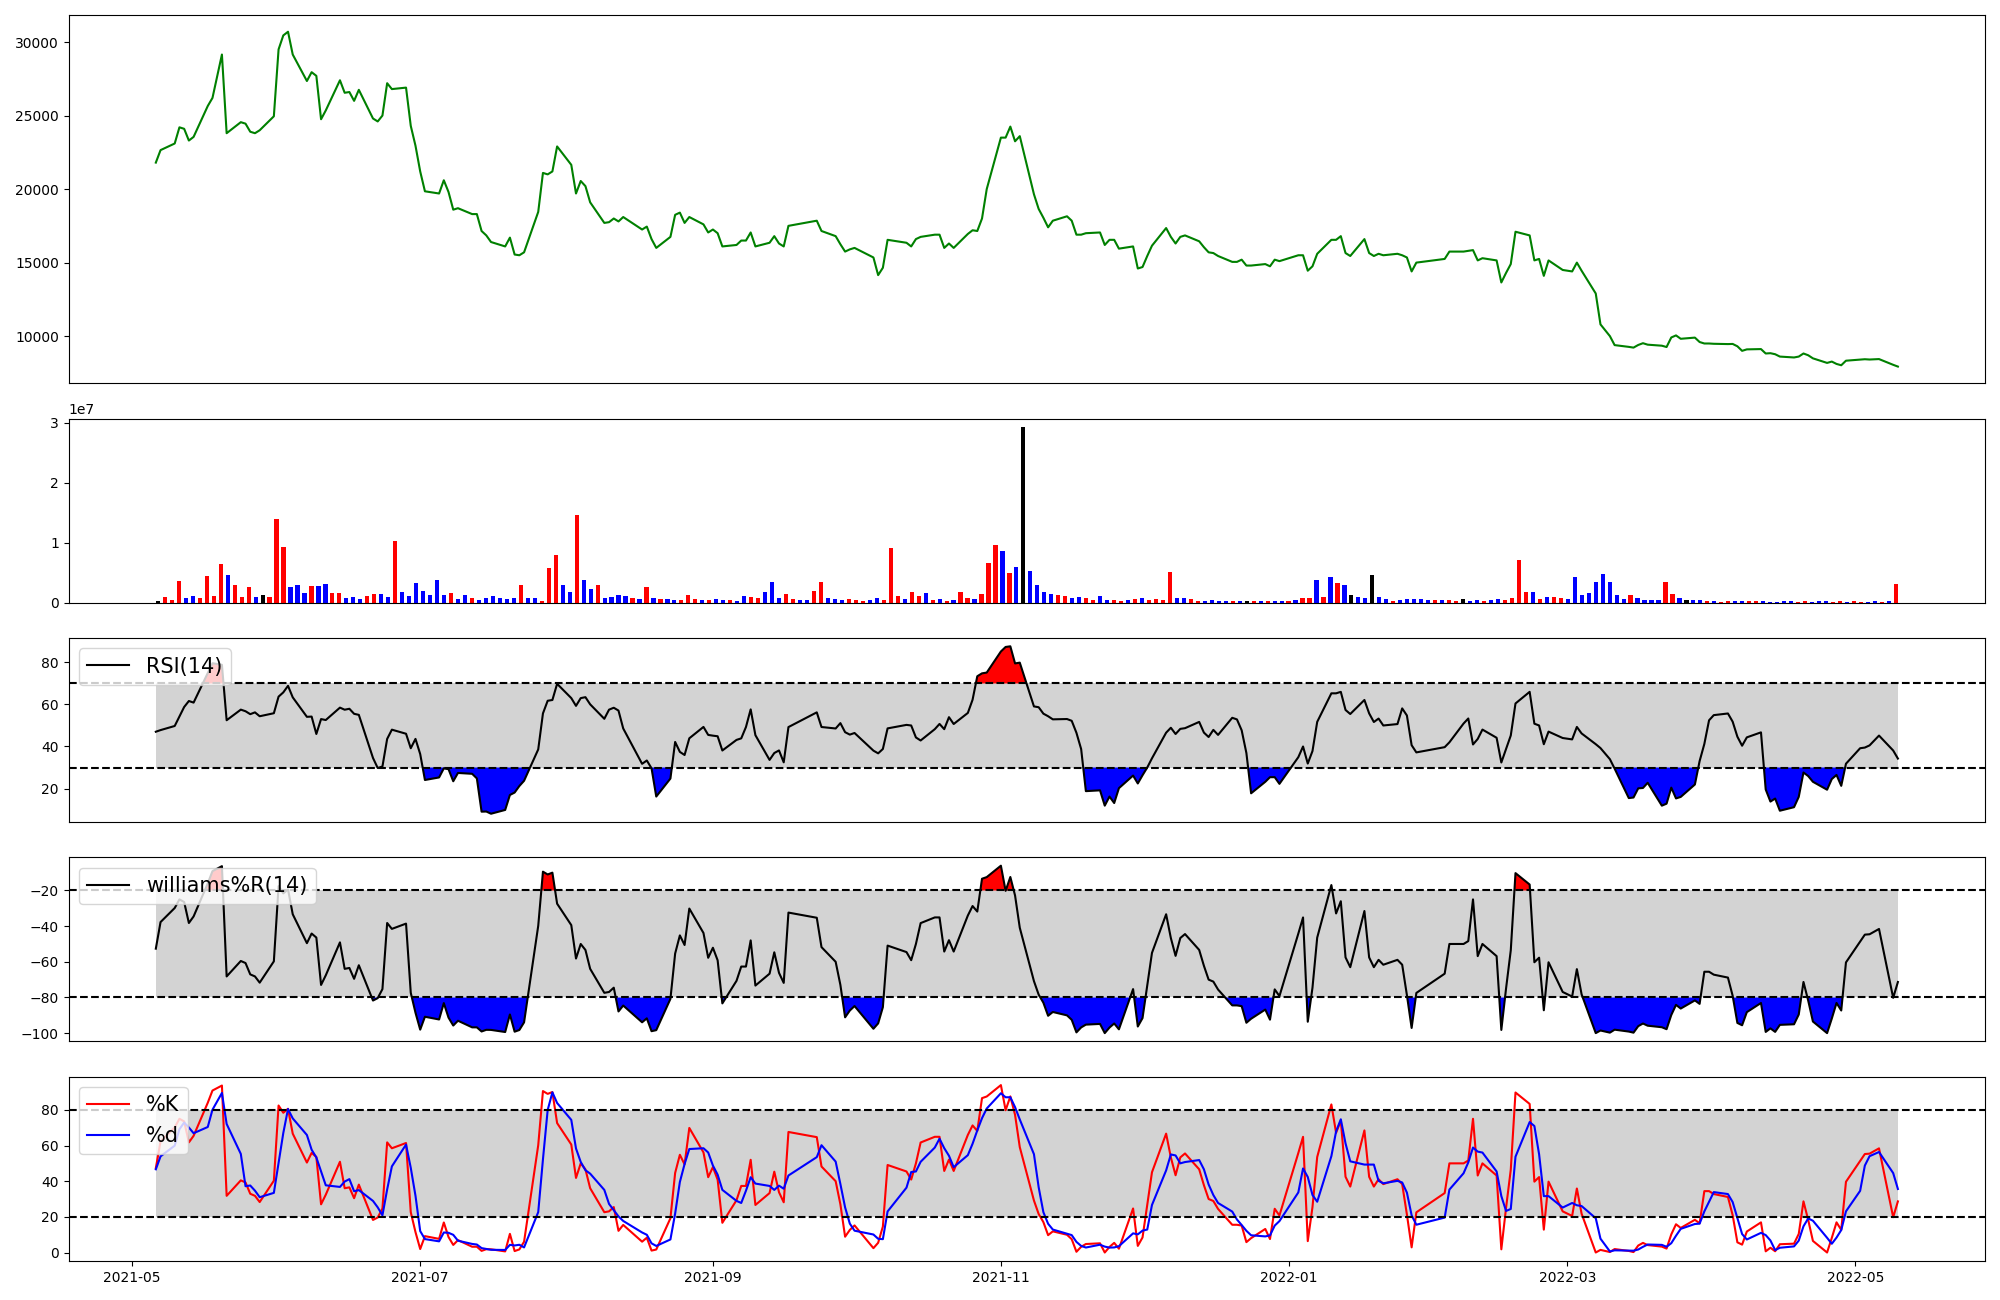Click the 10000 price axis tick label
Viewport: 2000px width, 1300px height.
(37, 337)
